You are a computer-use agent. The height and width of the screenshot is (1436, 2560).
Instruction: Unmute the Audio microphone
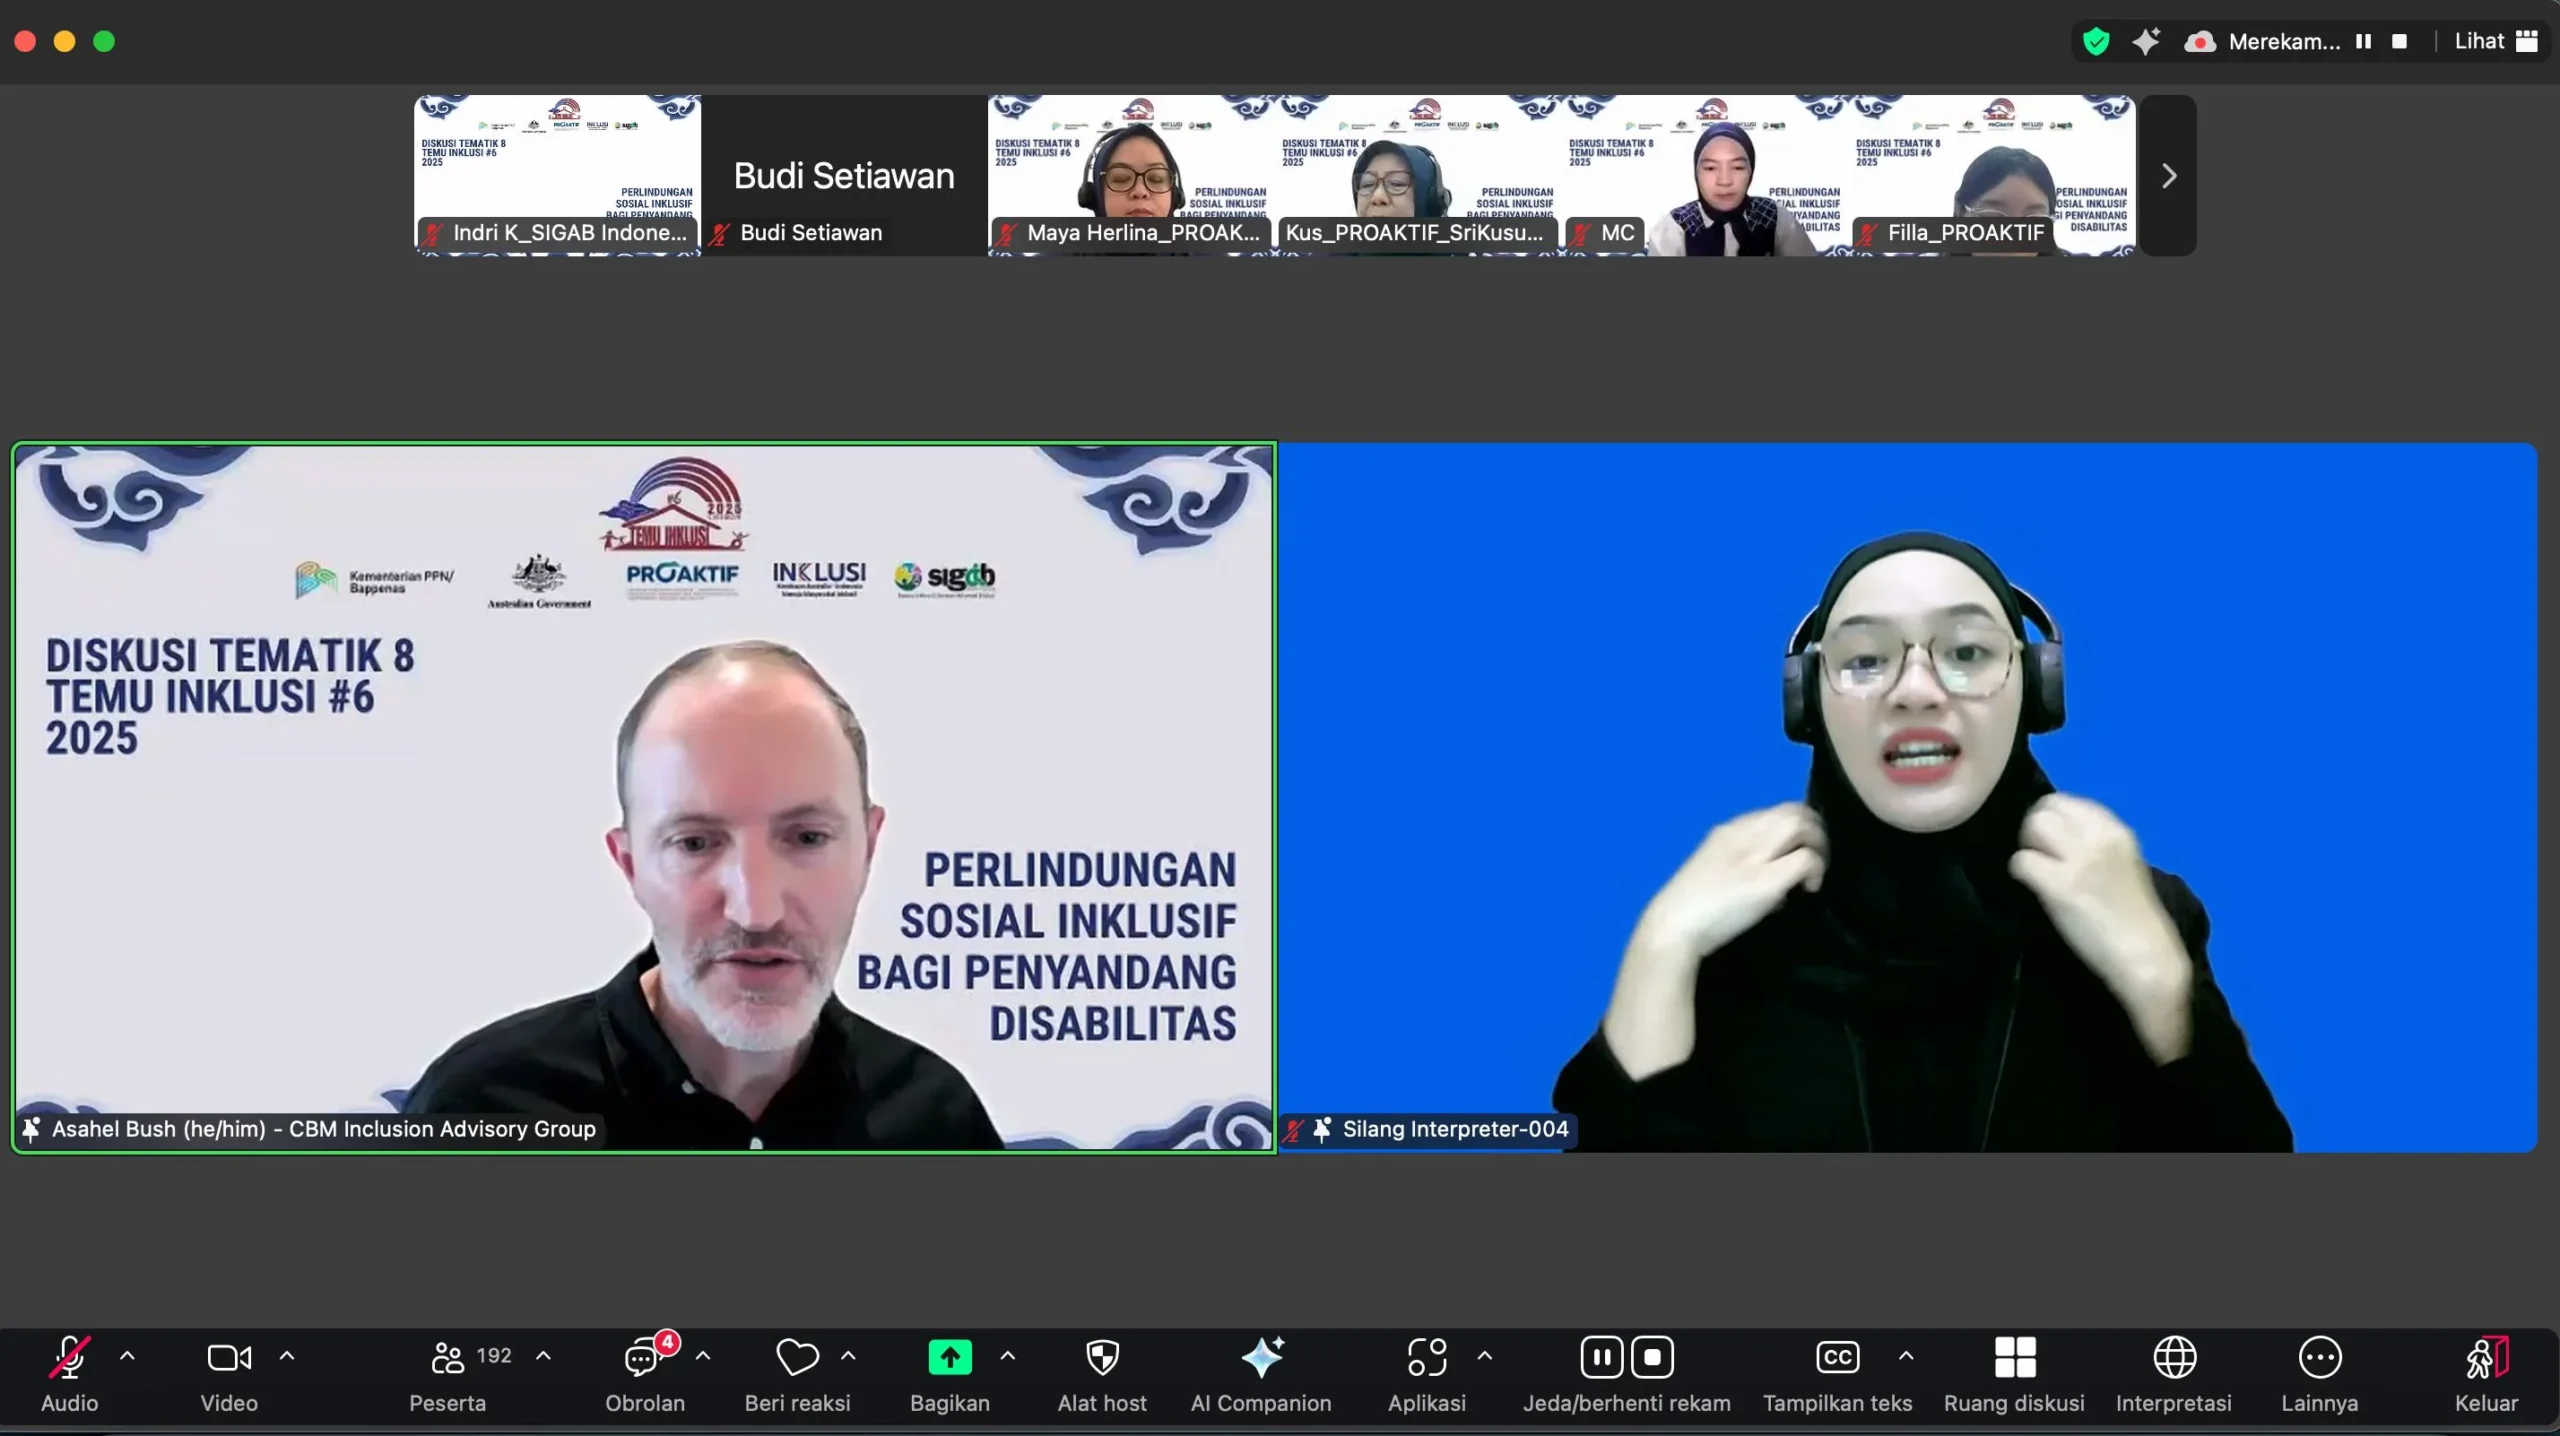point(69,1358)
